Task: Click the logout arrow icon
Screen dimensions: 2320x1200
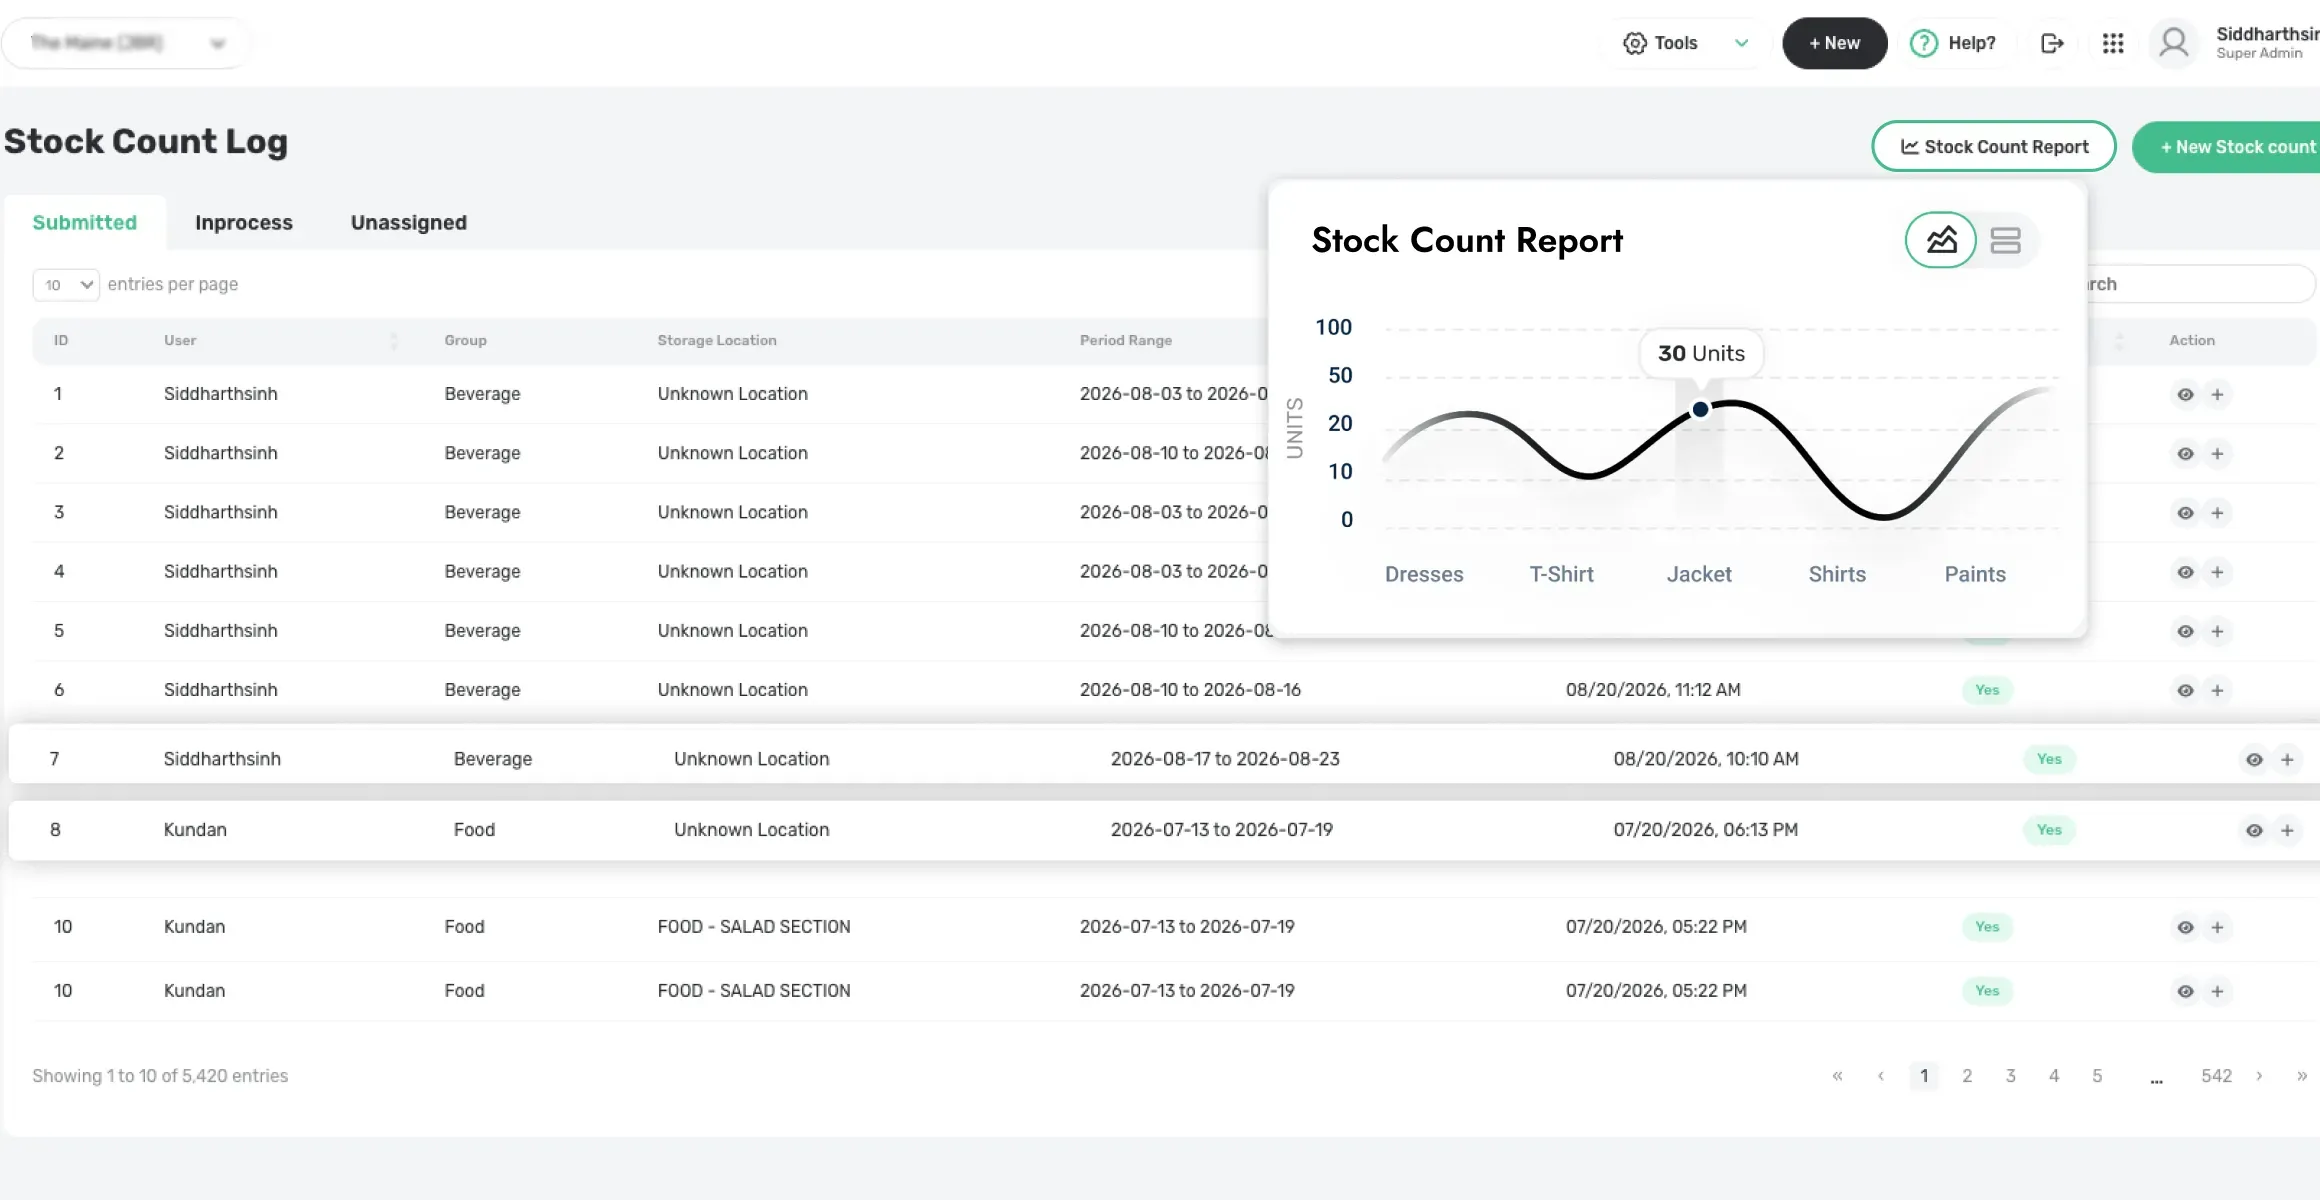Action: point(2052,43)
